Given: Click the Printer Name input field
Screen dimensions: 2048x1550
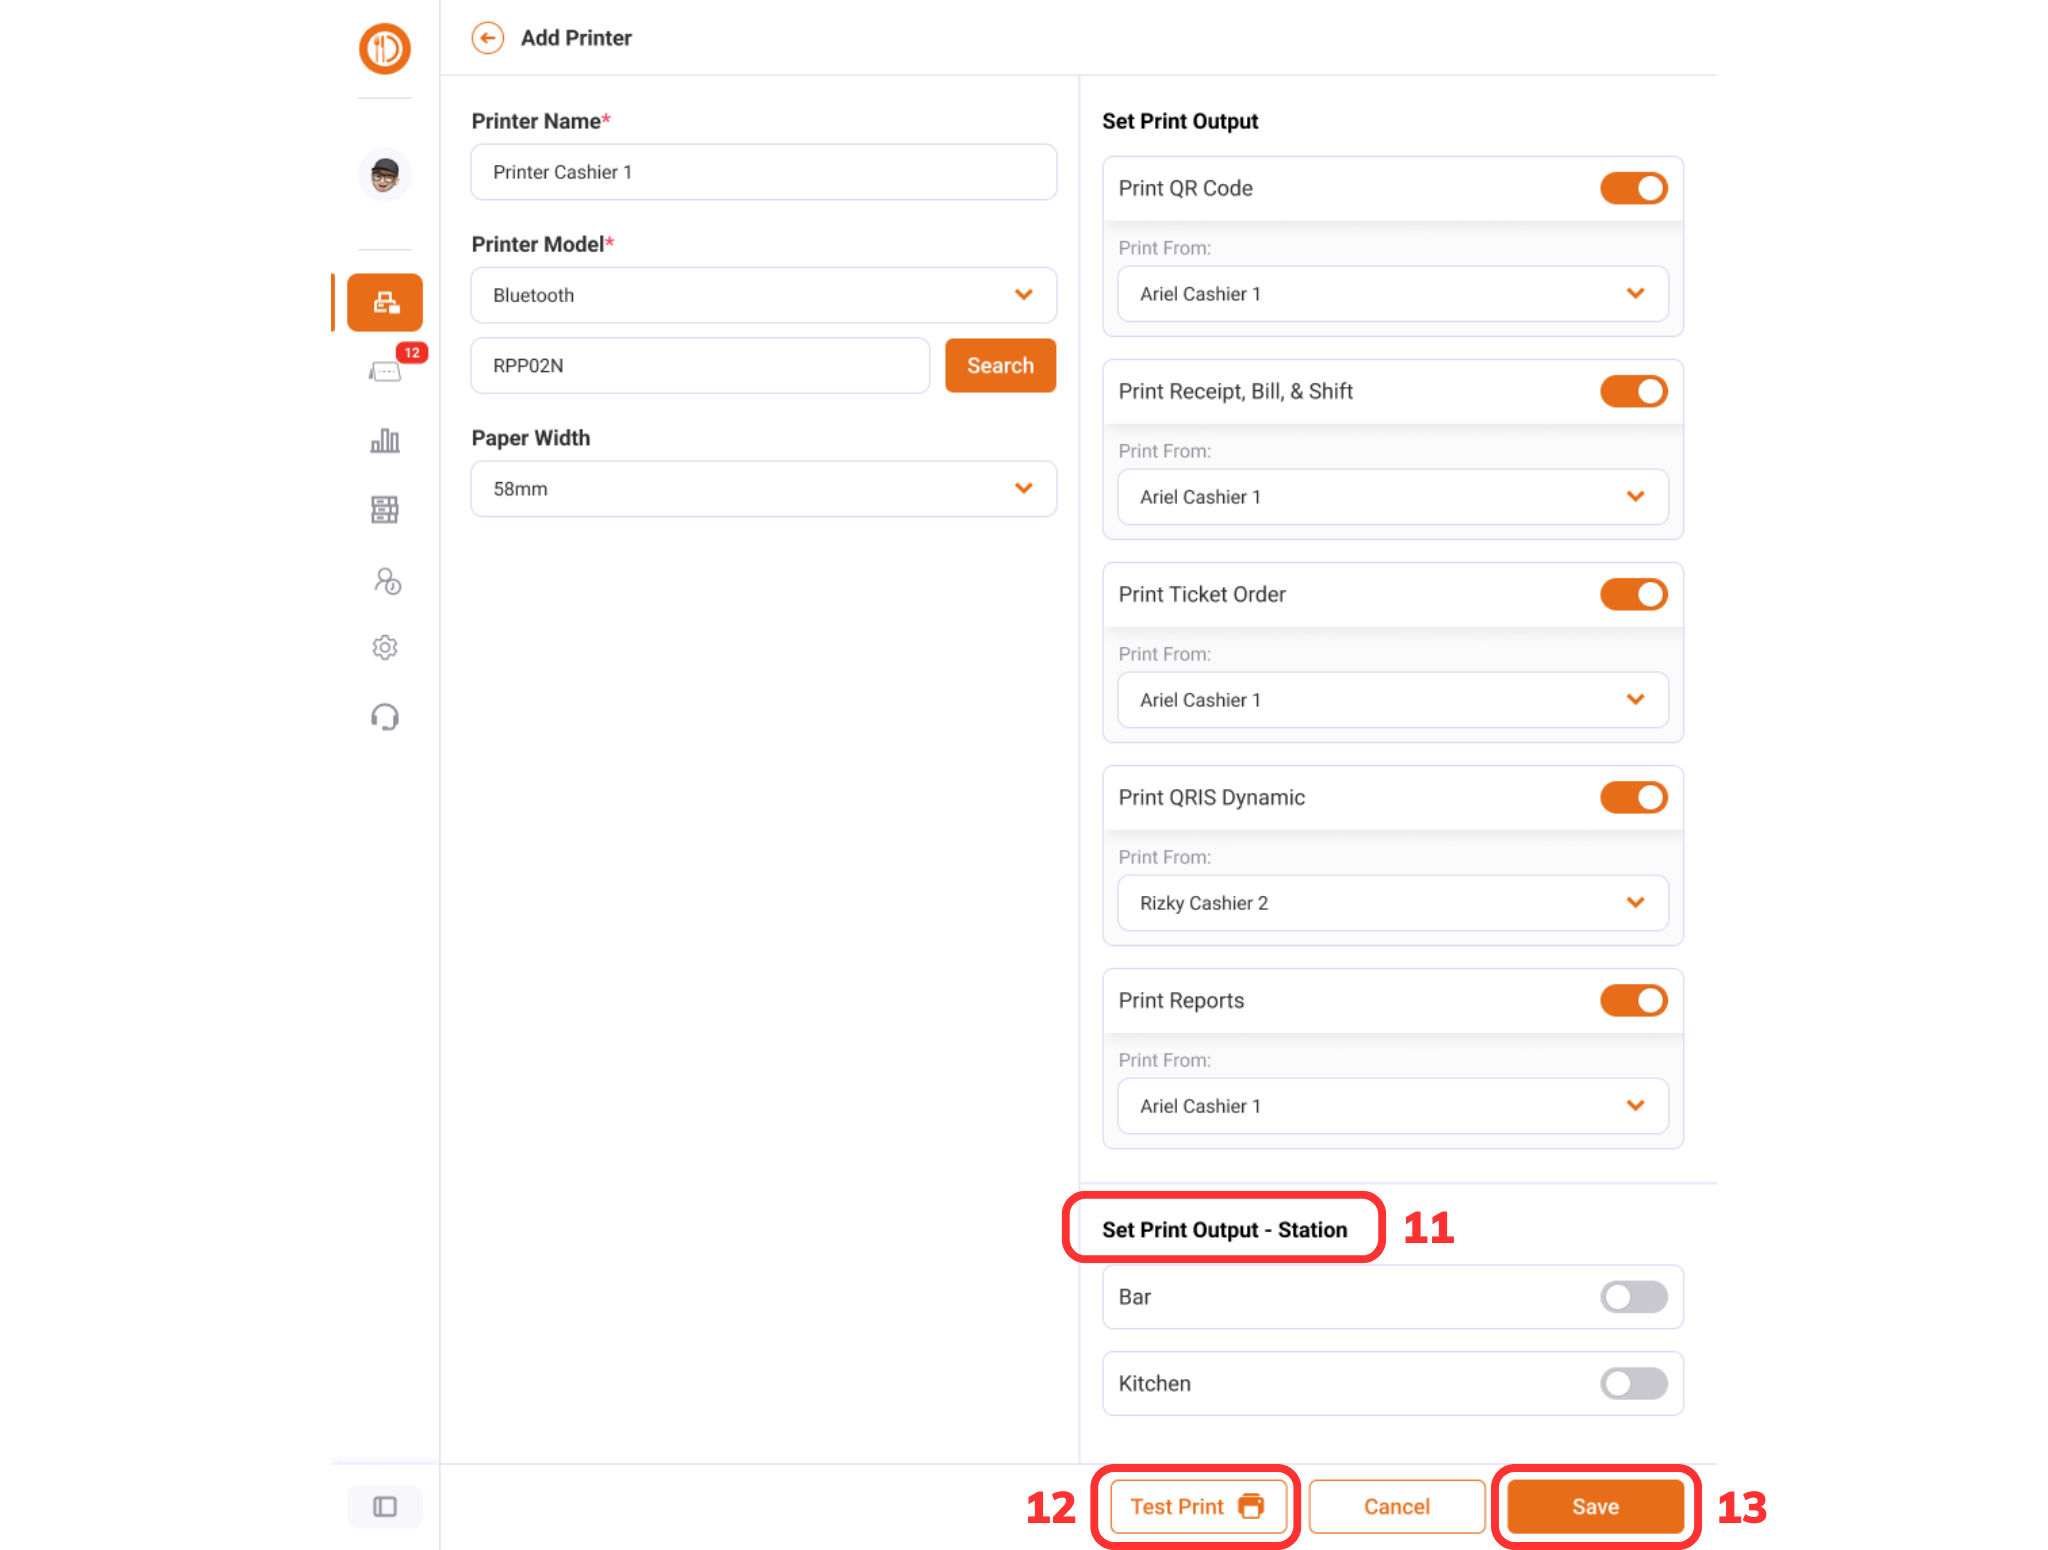Looking at the screenshot, I should point(764,172).
